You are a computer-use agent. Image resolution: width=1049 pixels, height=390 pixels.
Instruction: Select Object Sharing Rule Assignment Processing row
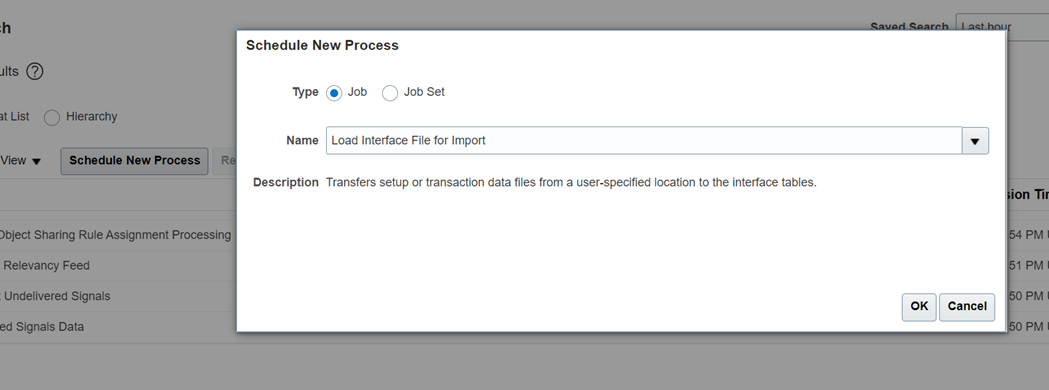[x=115, y=235]
